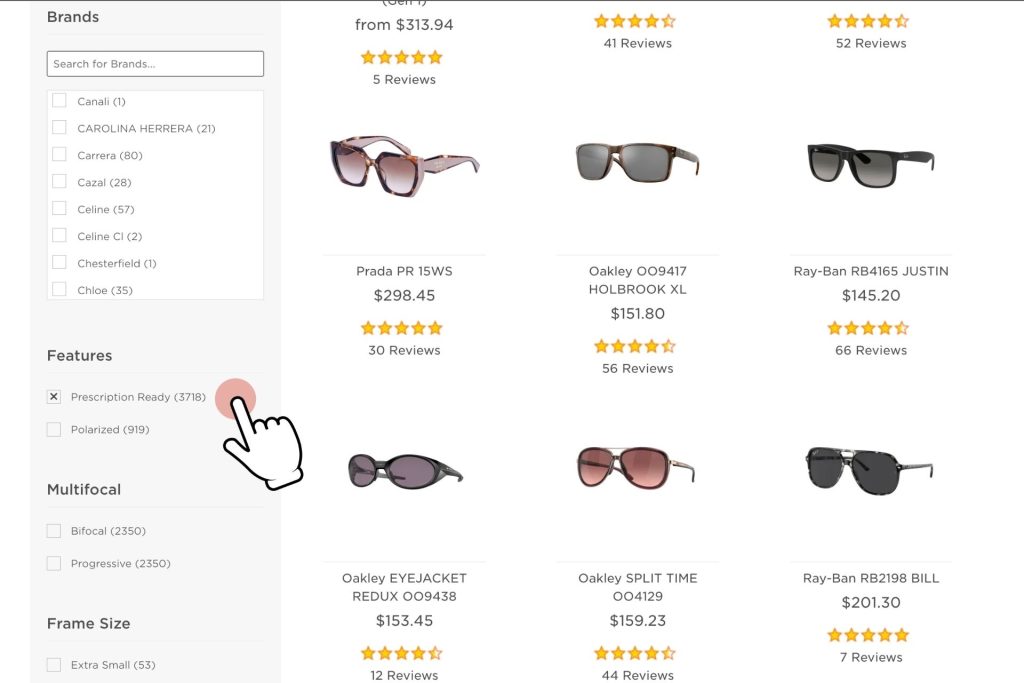Select the CAROLINA HERRERA brand checkbox
1024x683 pixels.
pyautogui.click(x=60, y=128)
